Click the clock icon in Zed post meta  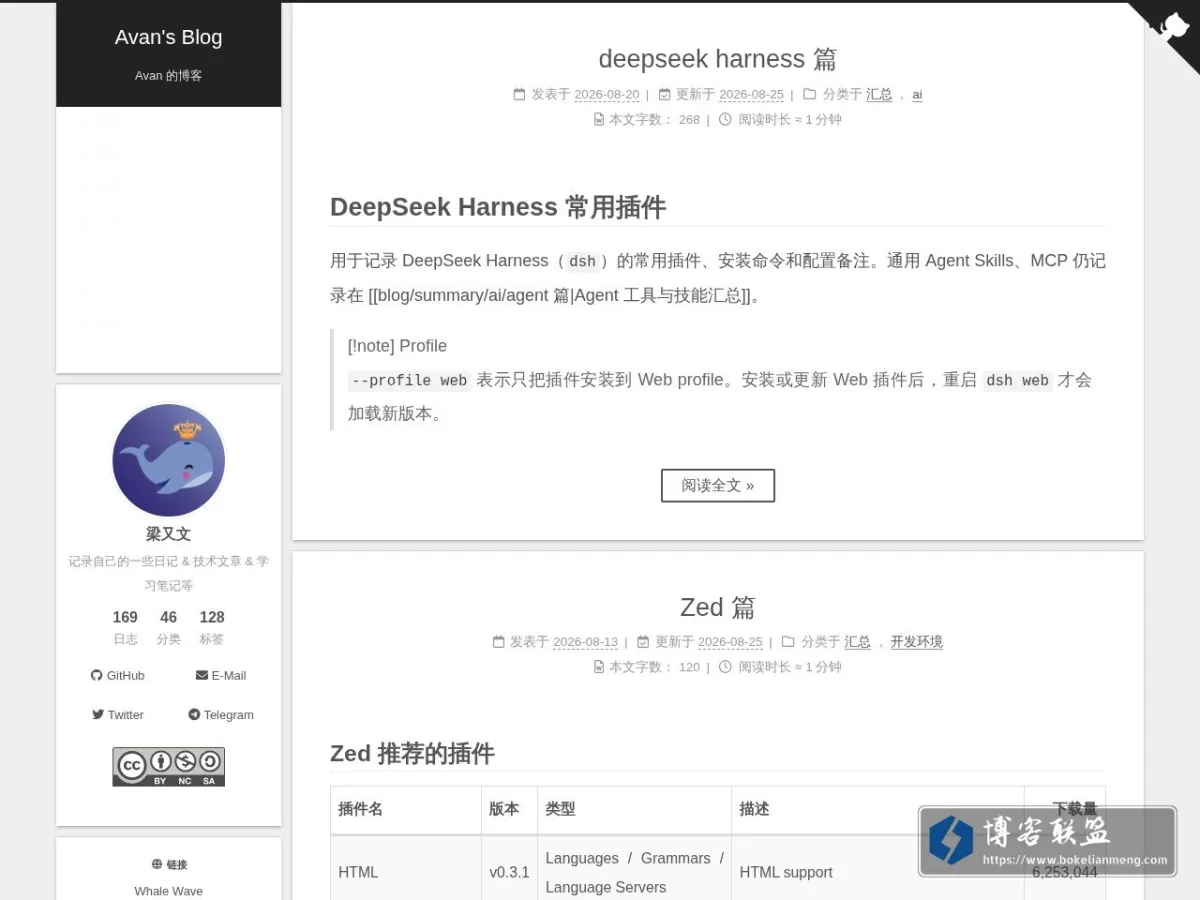[x=725, y=667]
